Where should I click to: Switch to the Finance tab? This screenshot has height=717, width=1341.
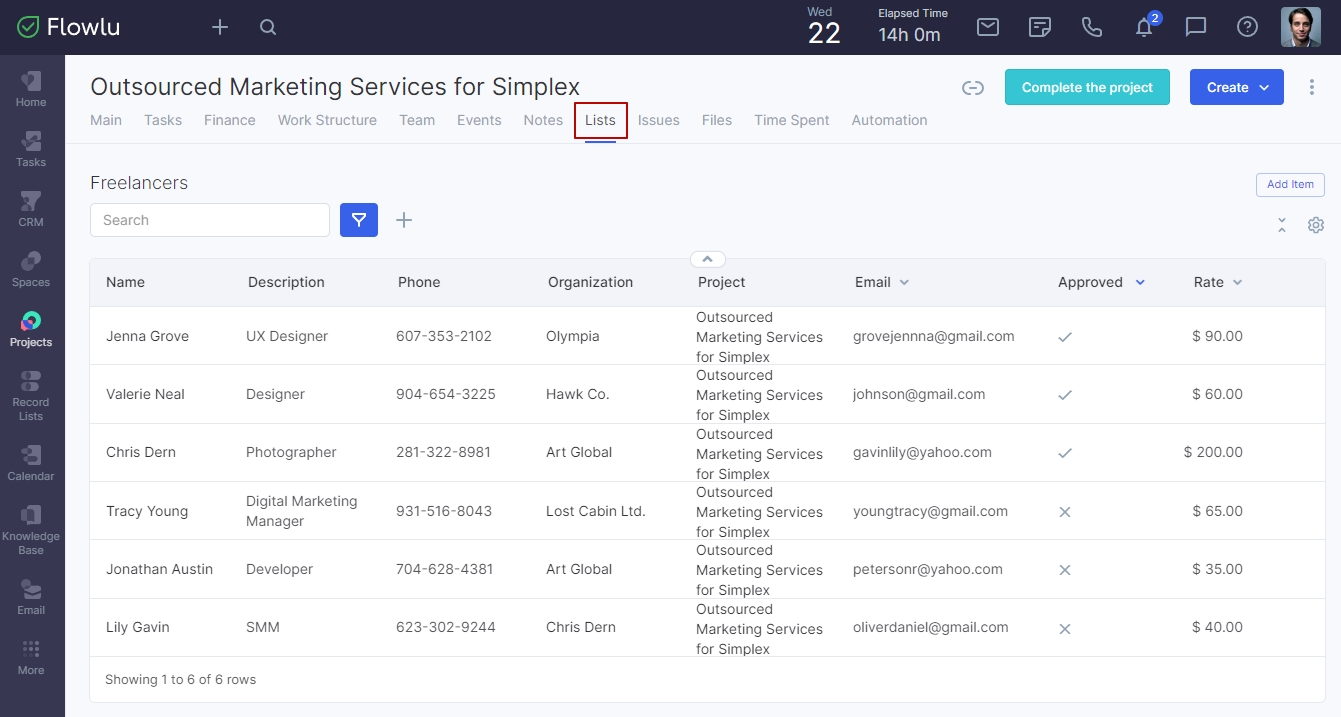(x=230, y=120)
